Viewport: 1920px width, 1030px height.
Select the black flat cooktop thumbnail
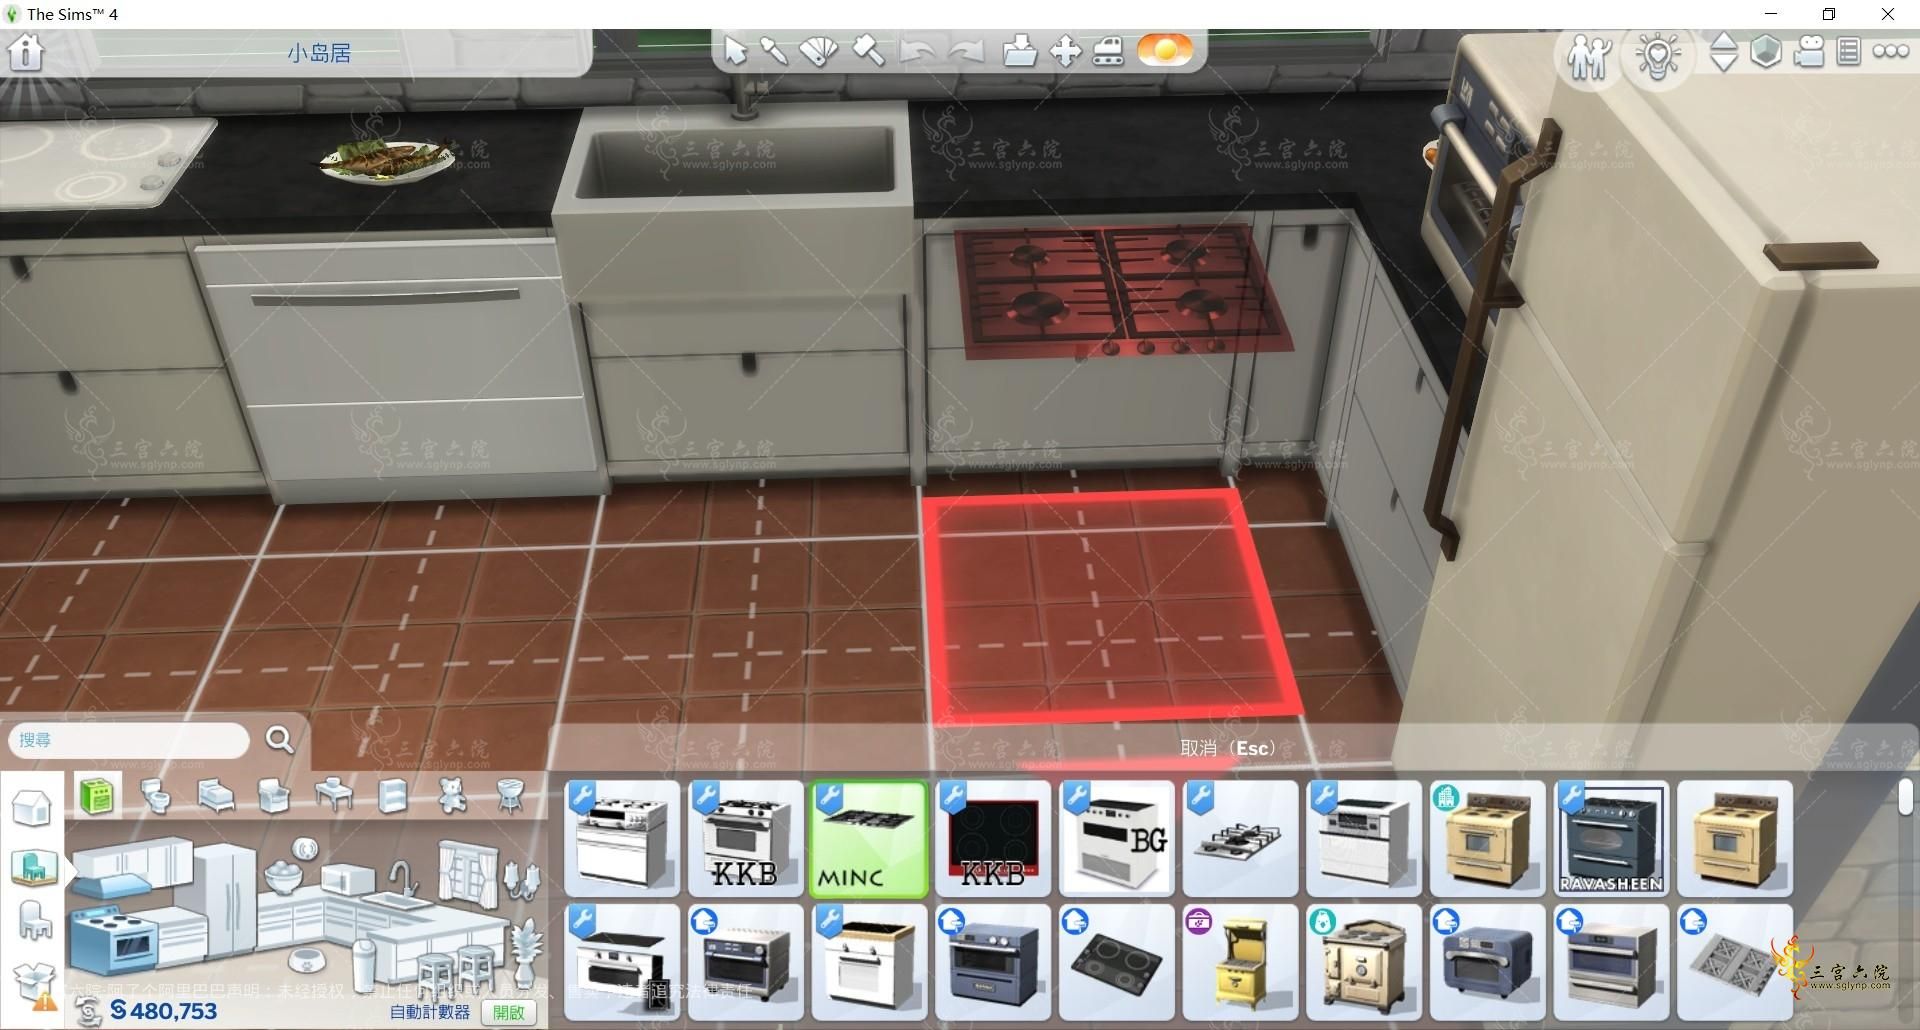click(x=1116, y=963)
